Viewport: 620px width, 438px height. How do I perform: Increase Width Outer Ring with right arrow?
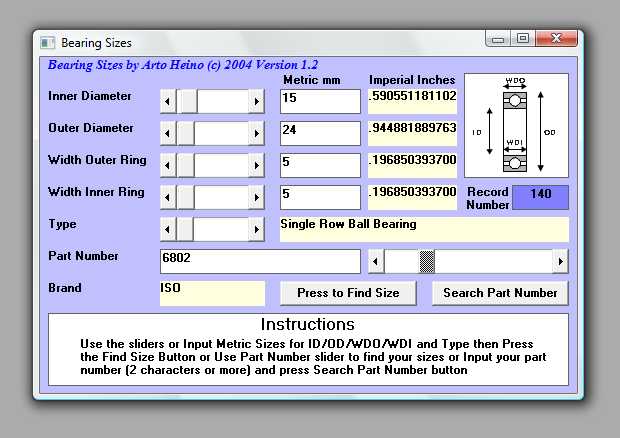(x=256, y=165)
